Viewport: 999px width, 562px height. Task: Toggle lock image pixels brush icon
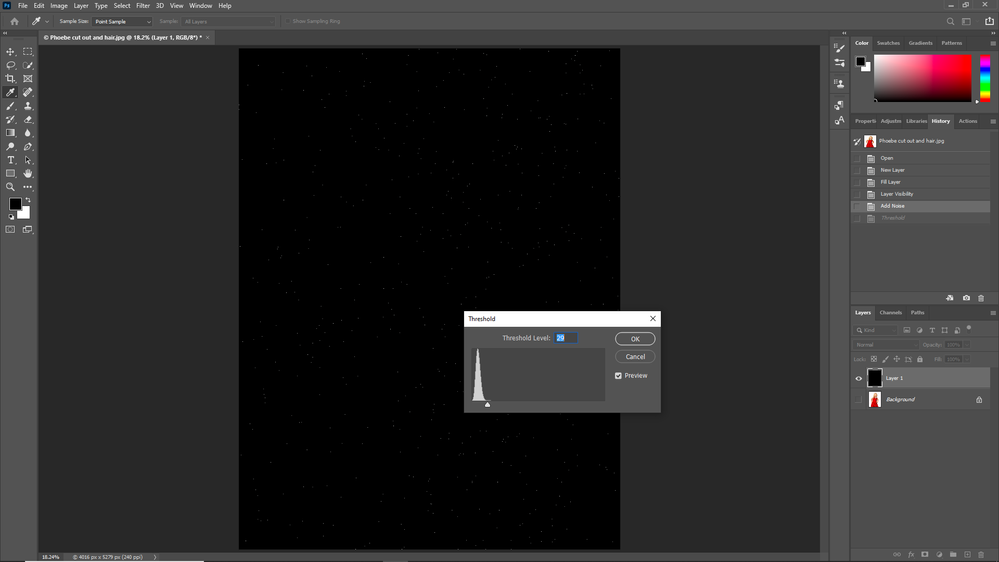pyautogui.click(x=885, y=359)
